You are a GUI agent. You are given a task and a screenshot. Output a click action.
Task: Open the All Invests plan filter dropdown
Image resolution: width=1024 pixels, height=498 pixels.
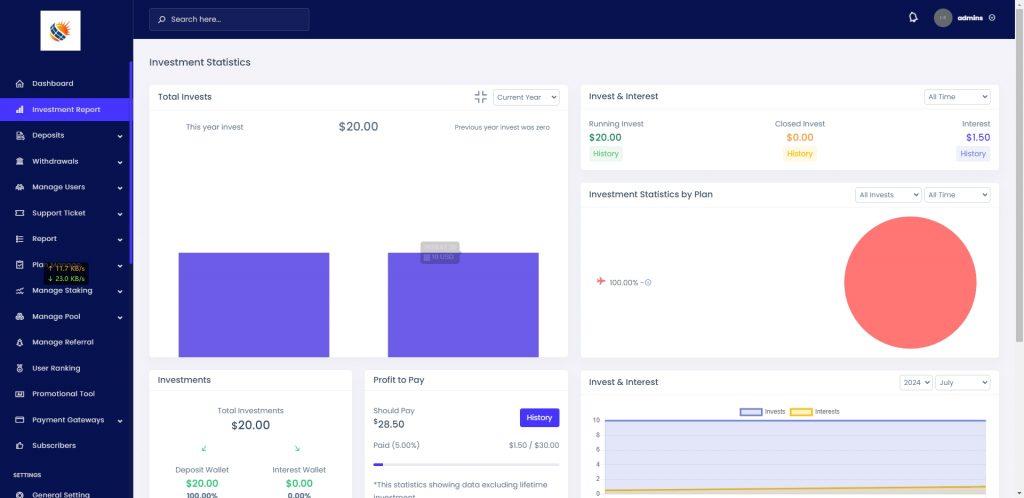(888, 195)
